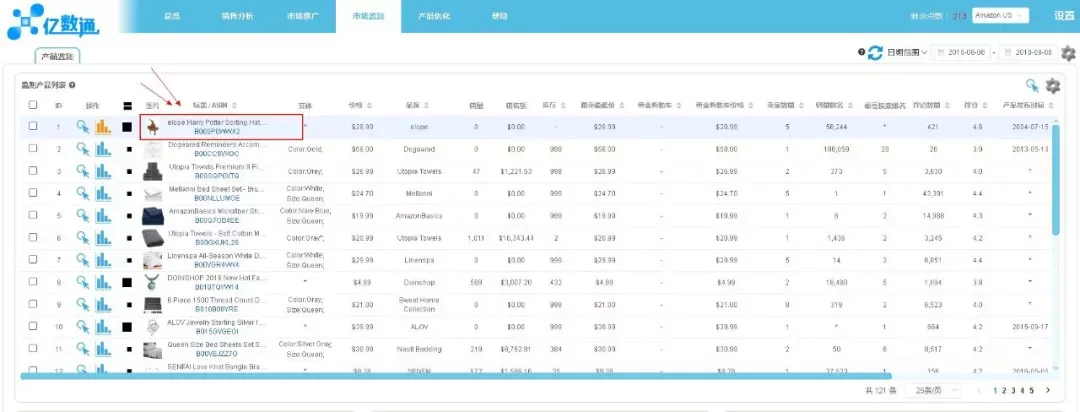Image resolution: width=1080 pixels, height=412 pixels.
Task: Click the analyze cursor icon in row 1
Action: (x=83, y=126)
